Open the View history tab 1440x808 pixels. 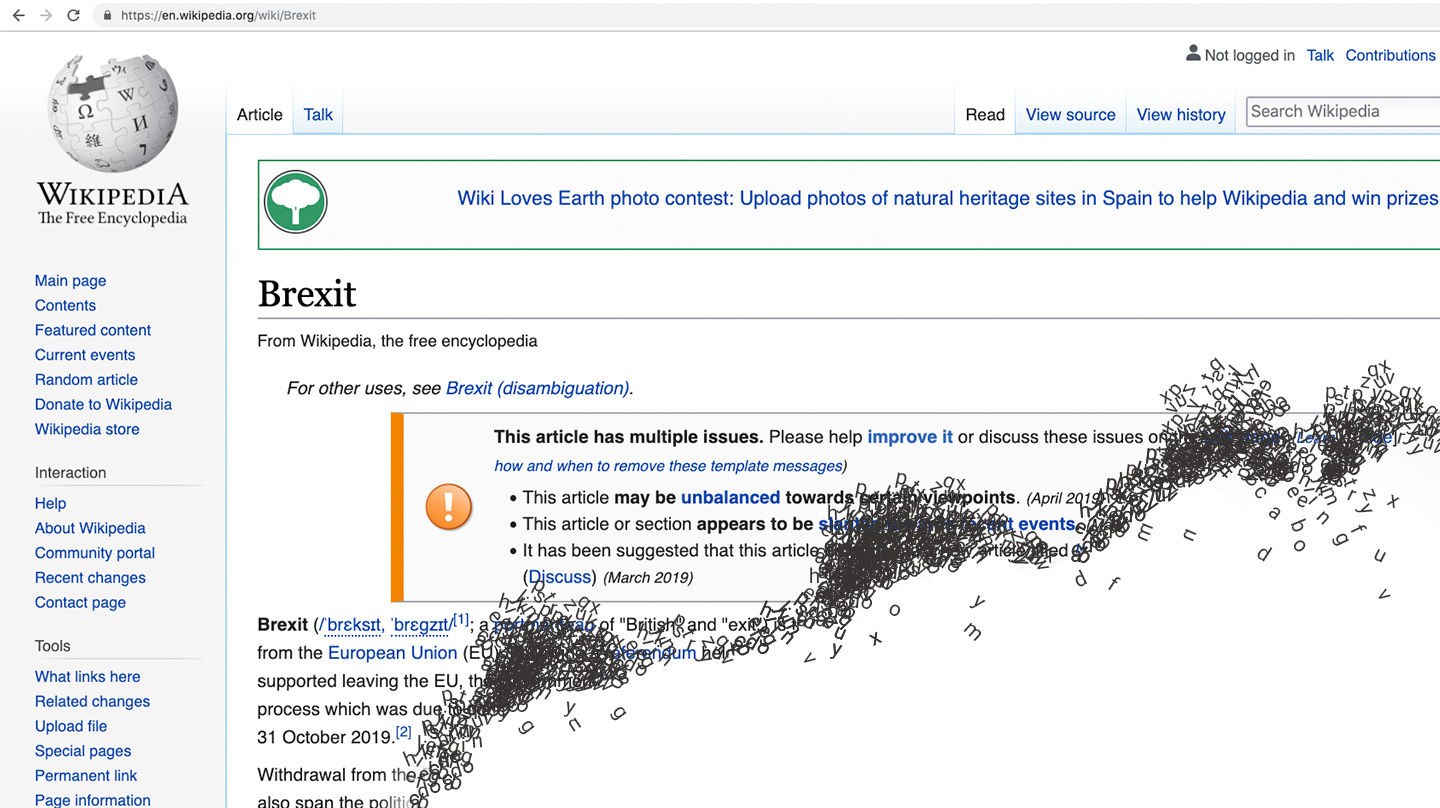pos(1180,115)
